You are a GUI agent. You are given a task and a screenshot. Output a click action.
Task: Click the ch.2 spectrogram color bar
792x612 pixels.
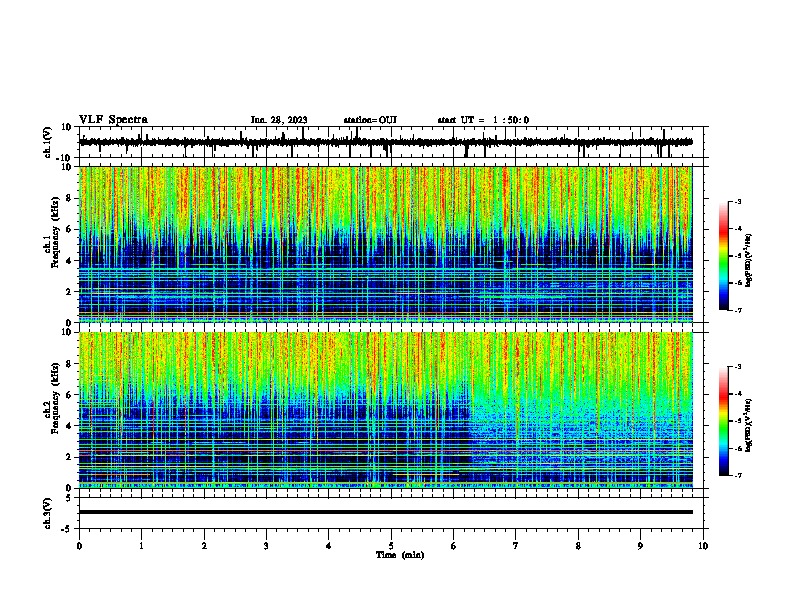[724, 421]
